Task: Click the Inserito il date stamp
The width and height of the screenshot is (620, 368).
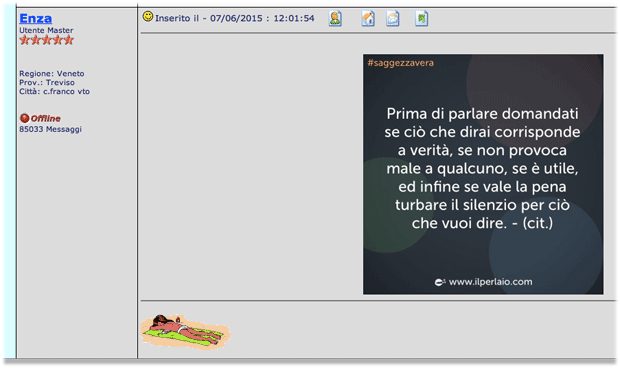Action: pyautogui.click(x=235, y=18)
